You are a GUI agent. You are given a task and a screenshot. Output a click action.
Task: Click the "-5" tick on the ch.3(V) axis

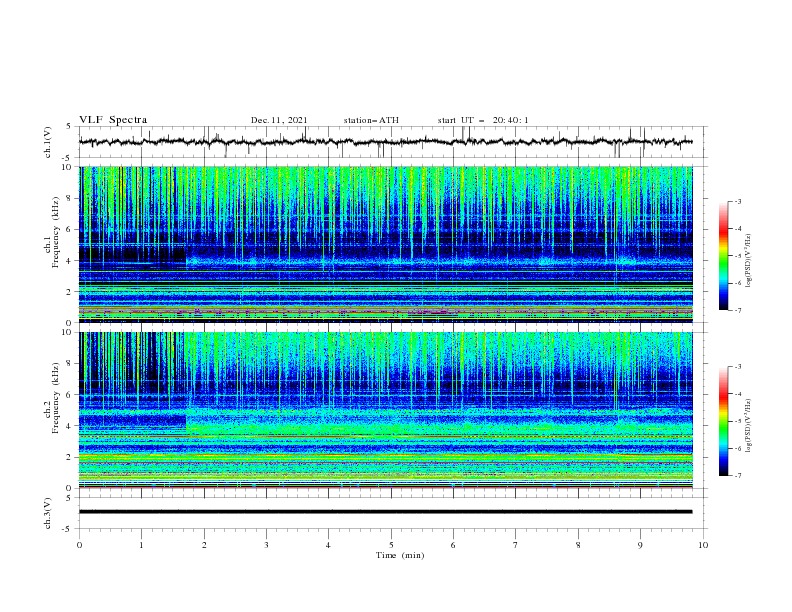point(68,529)
